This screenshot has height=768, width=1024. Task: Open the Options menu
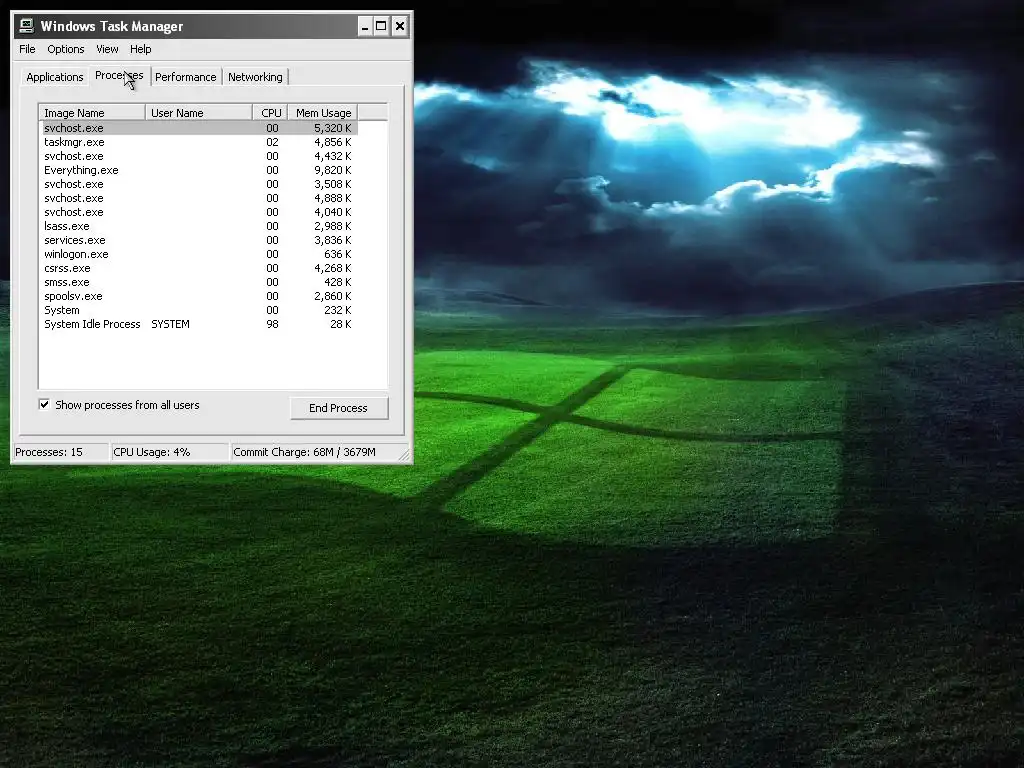(x=65, y=49)
